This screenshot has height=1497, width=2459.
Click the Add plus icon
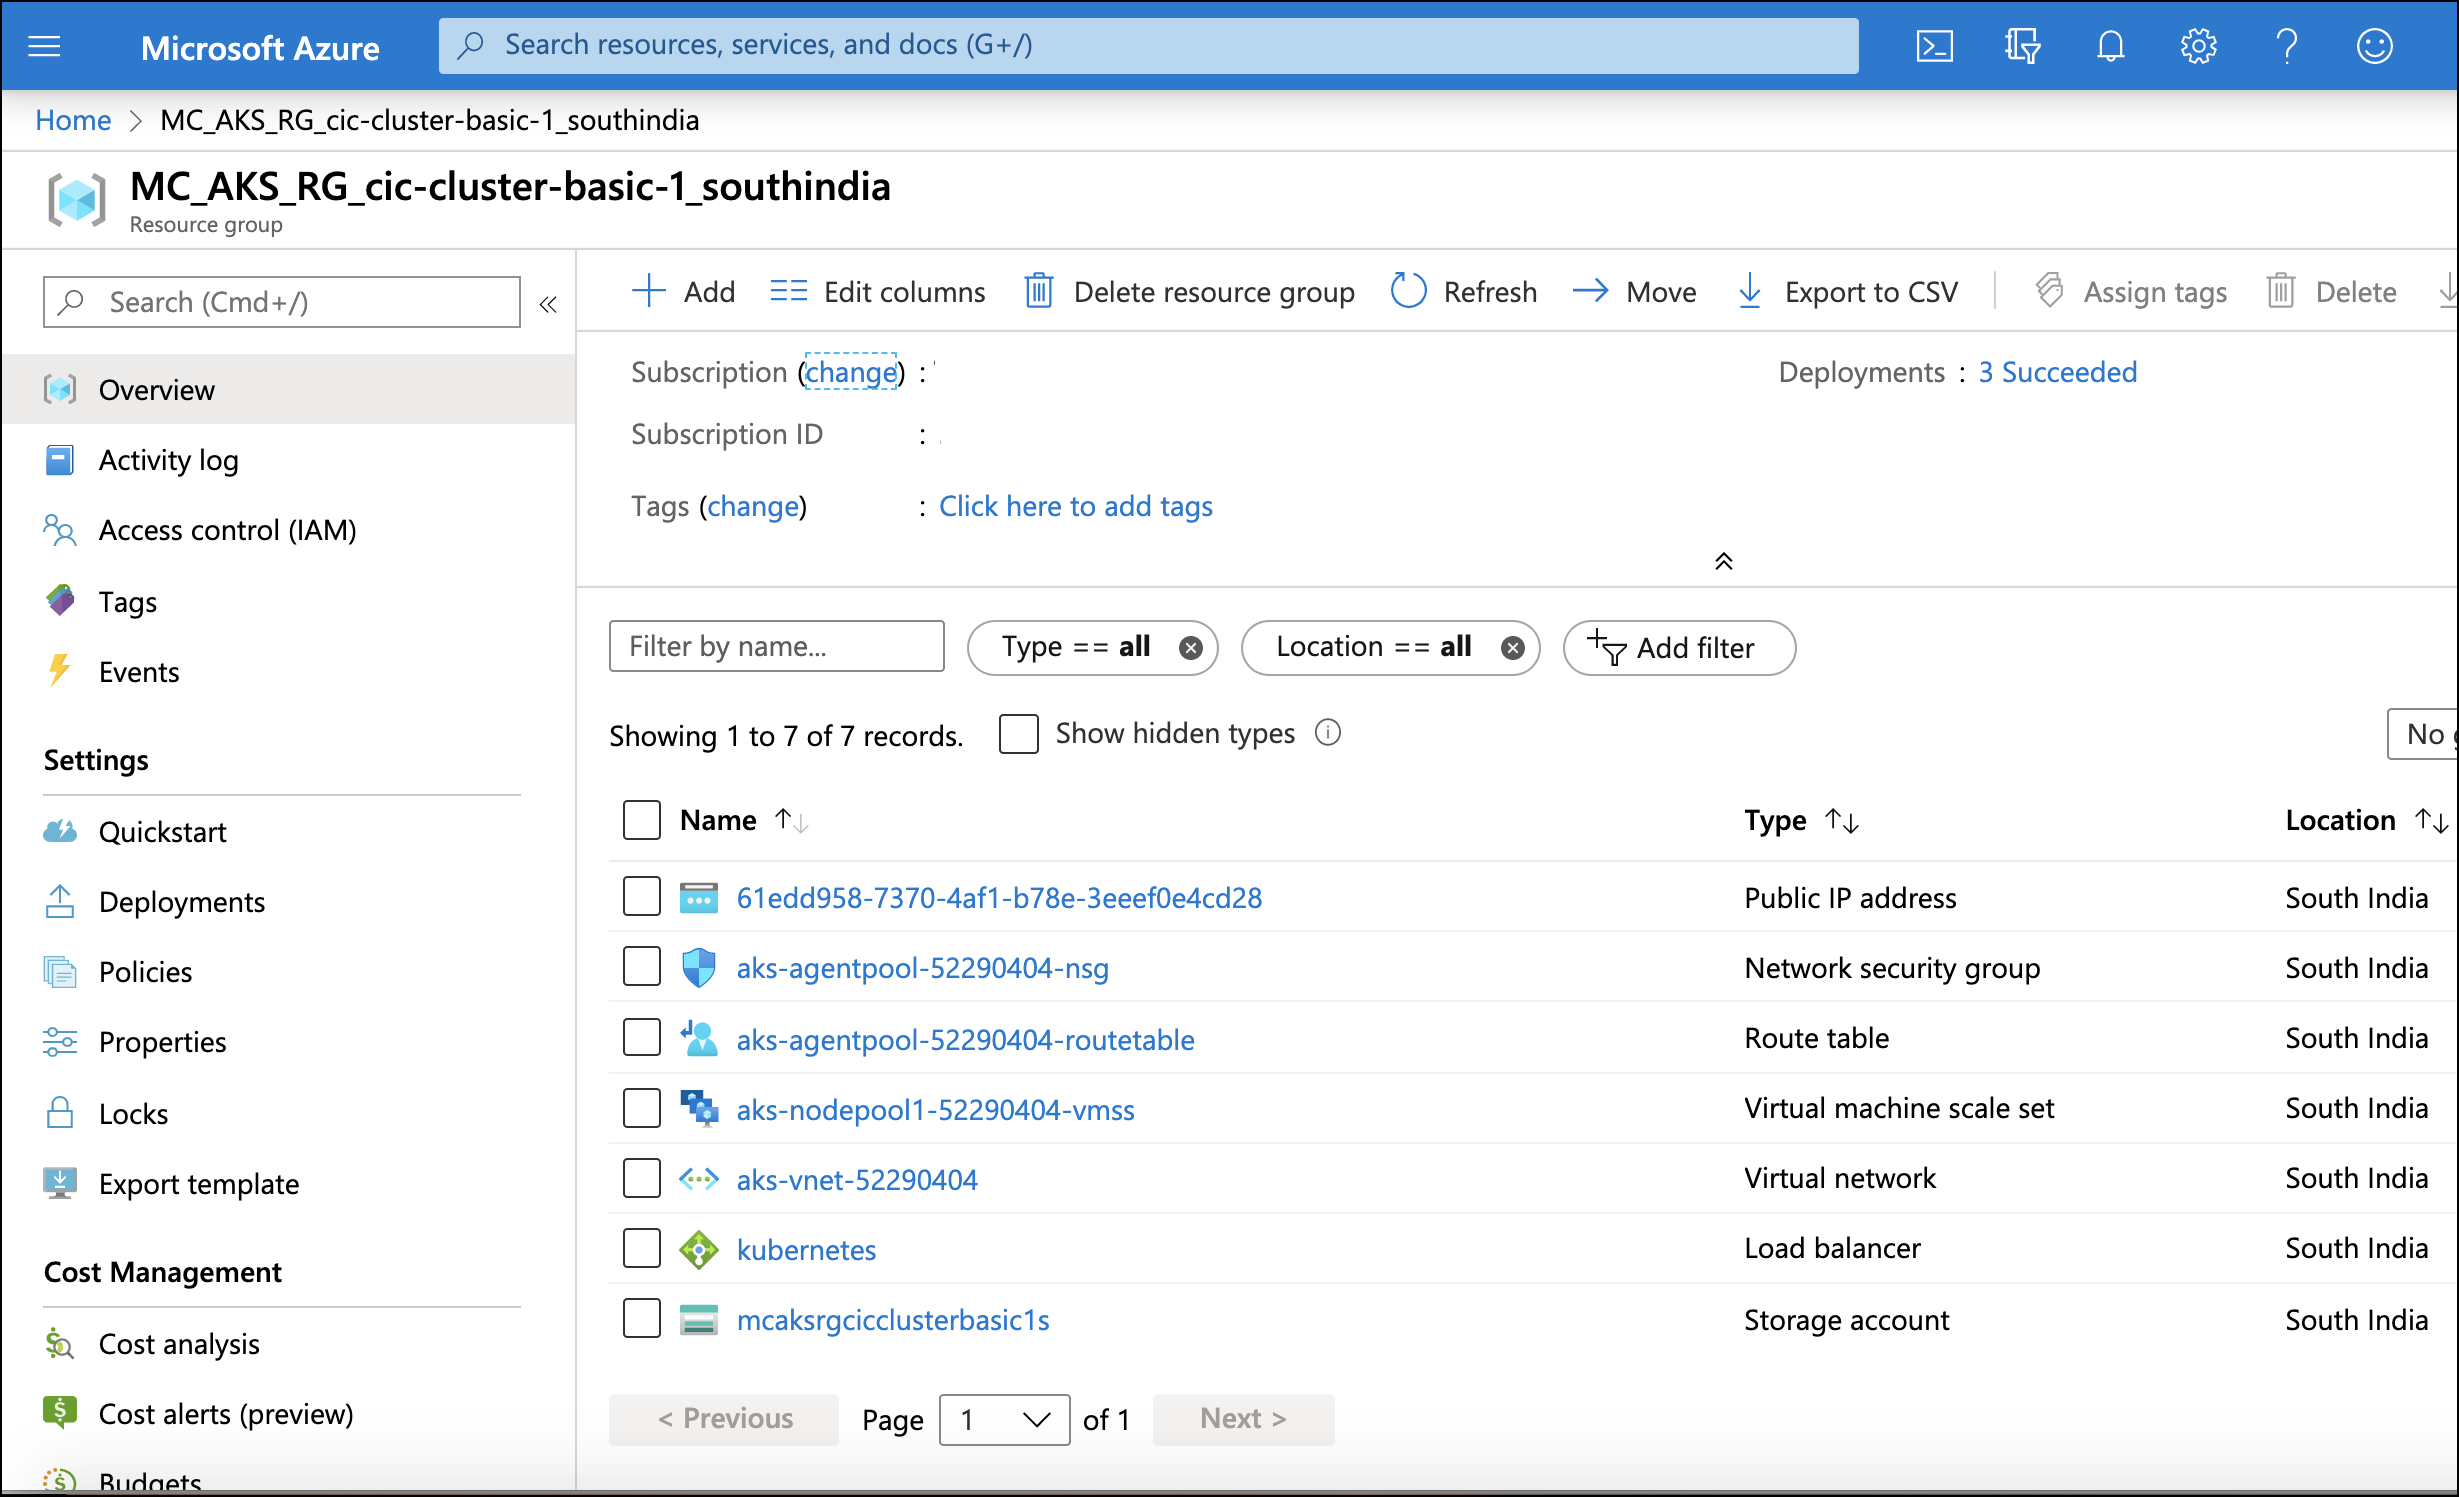pos(649,291)
